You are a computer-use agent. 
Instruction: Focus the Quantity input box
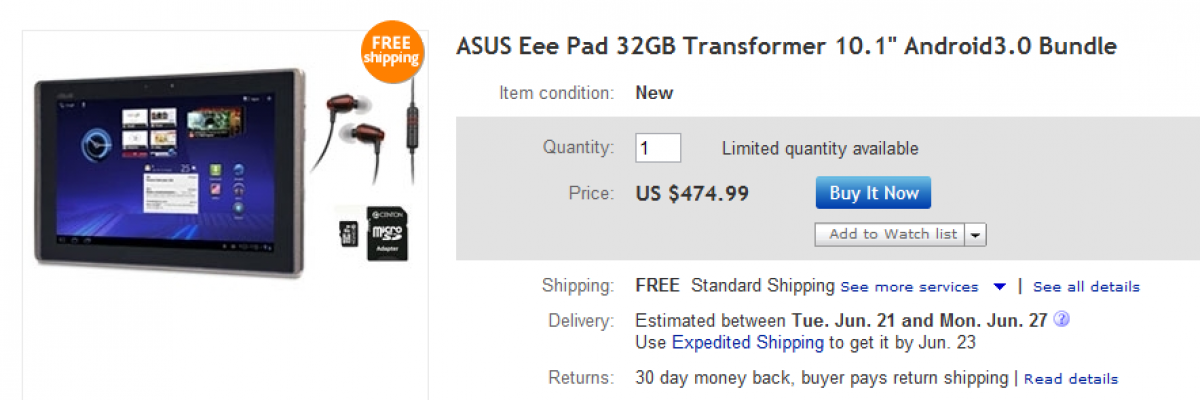click(x=658, y=148)
